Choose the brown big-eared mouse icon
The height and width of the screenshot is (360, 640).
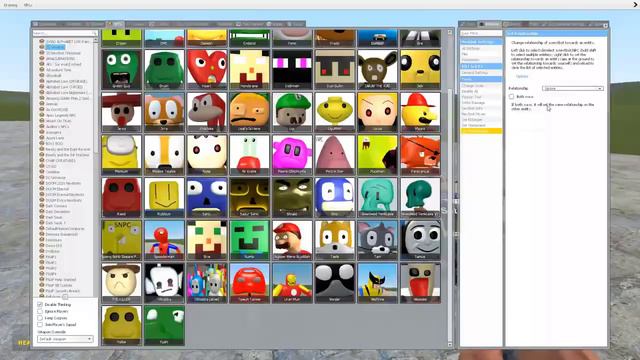(x=378, y=69)
